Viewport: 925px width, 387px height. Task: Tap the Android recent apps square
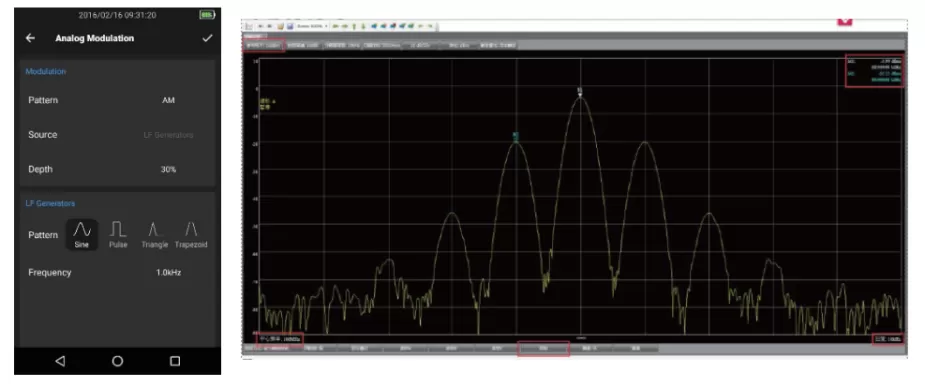pyautogui.click(x=175, y=361)
